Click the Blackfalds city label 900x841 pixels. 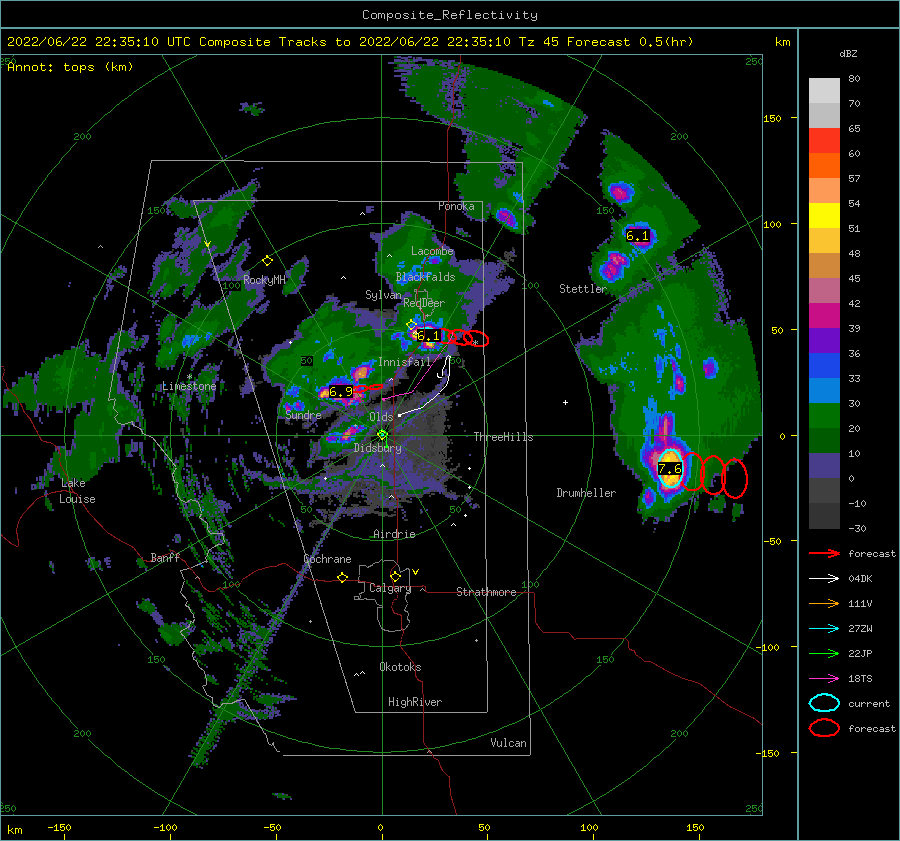425,277
